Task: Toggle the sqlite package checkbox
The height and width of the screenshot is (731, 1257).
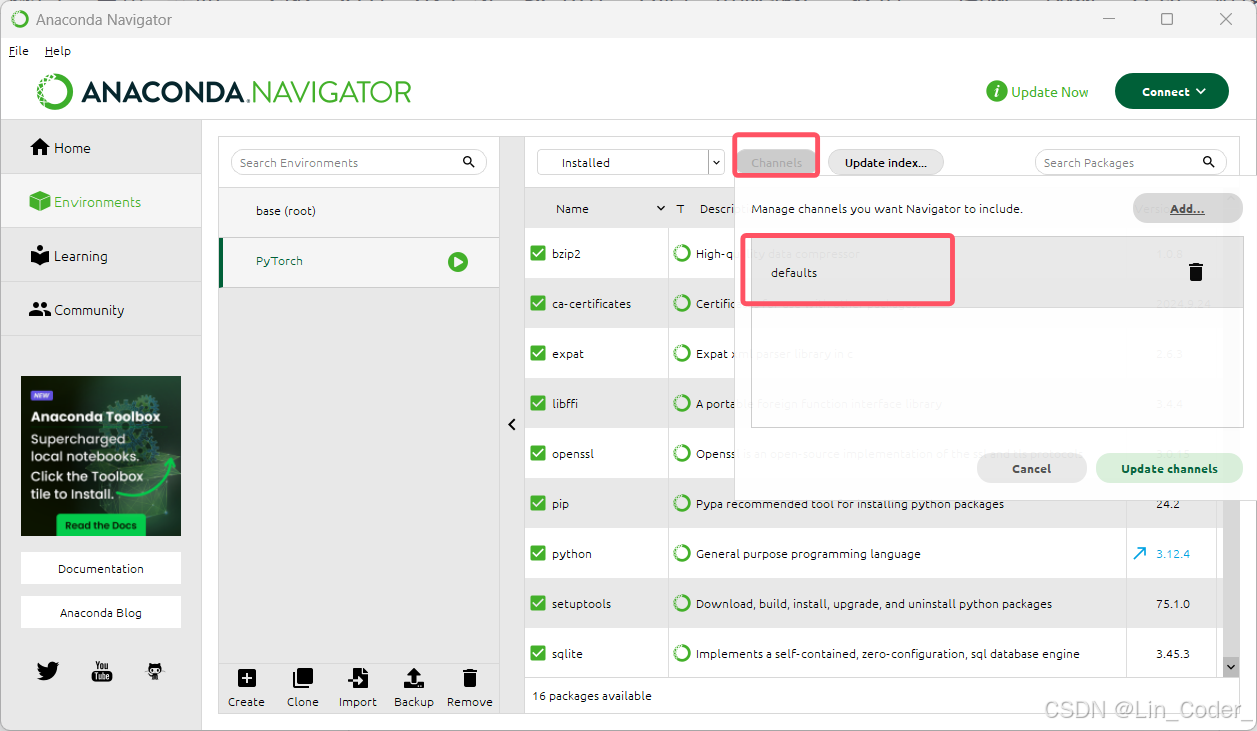Action: pos(538,653)
